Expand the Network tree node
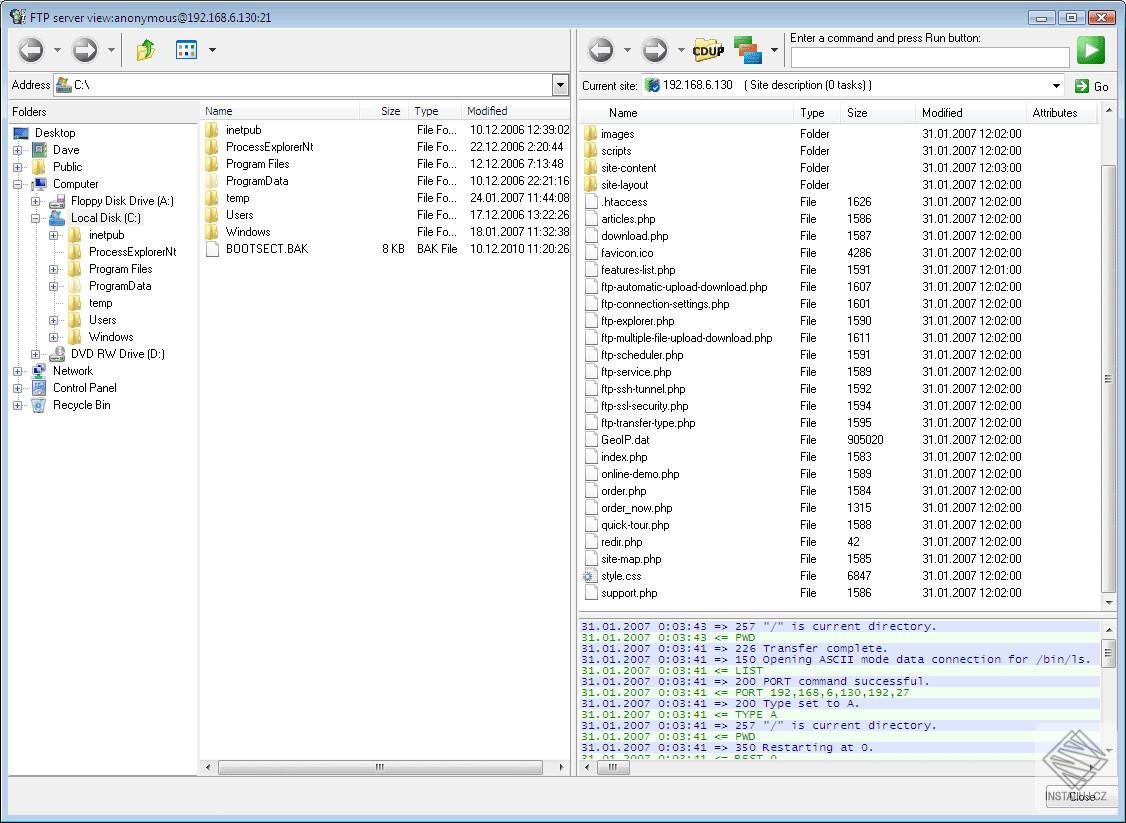The image size is (1126, 823). coord(18,371)
